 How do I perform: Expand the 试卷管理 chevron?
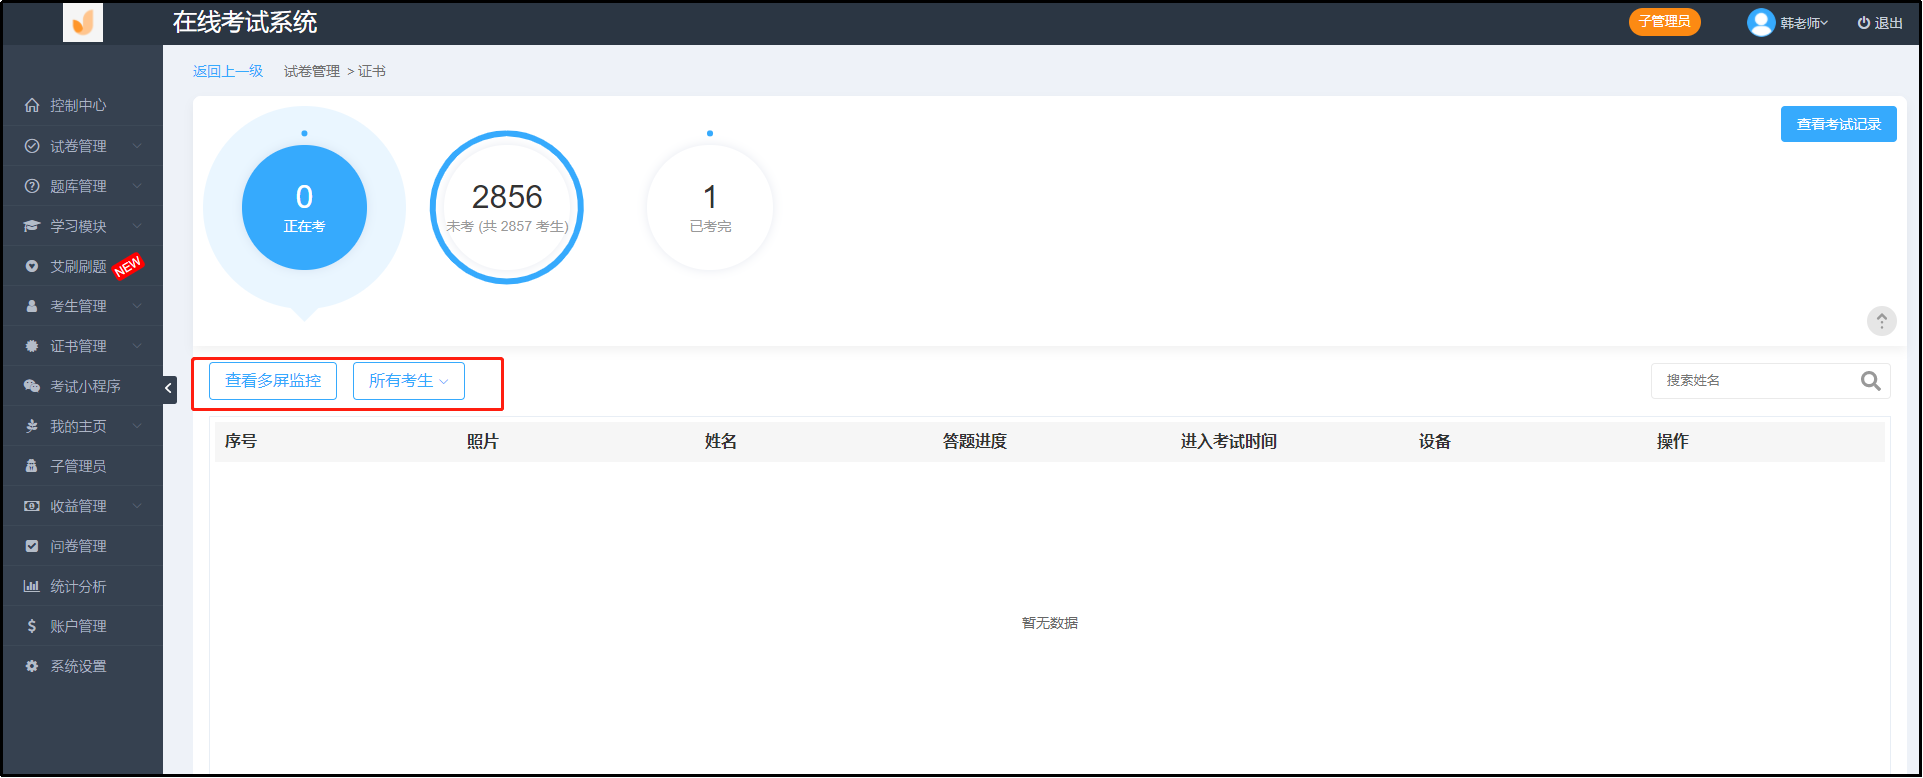137,146
